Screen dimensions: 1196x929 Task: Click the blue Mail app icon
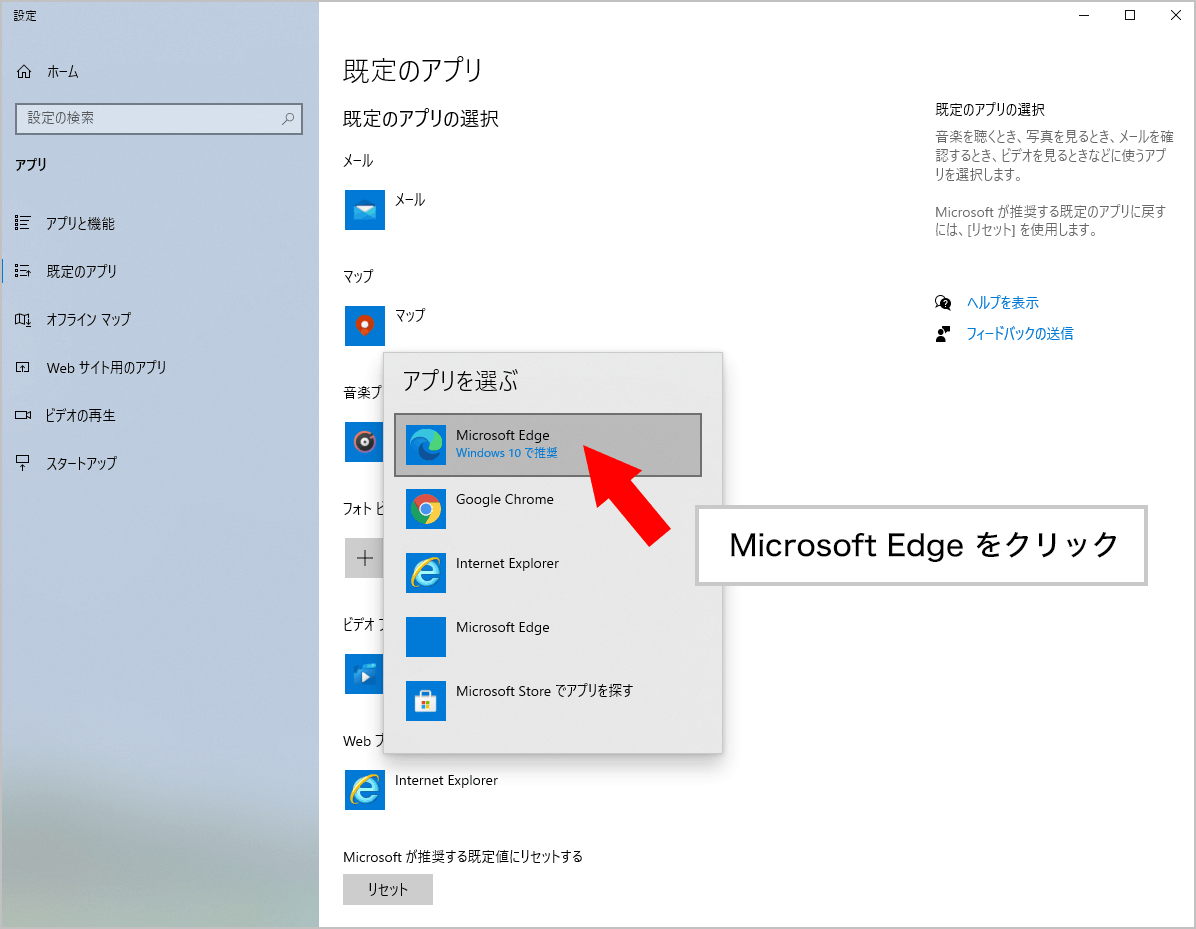(365, 210)
